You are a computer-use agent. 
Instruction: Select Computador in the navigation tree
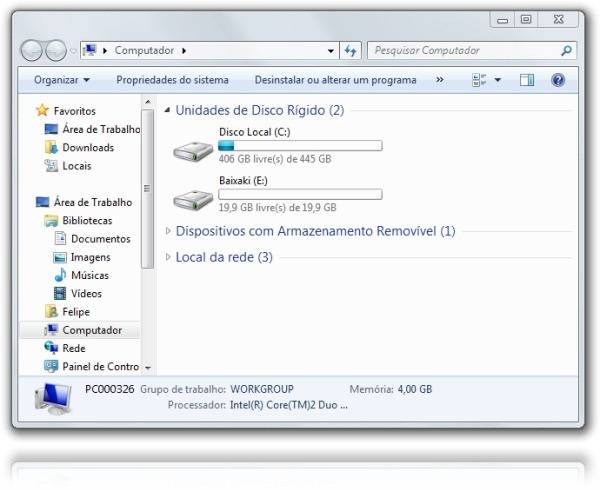(x=80, y=330)
